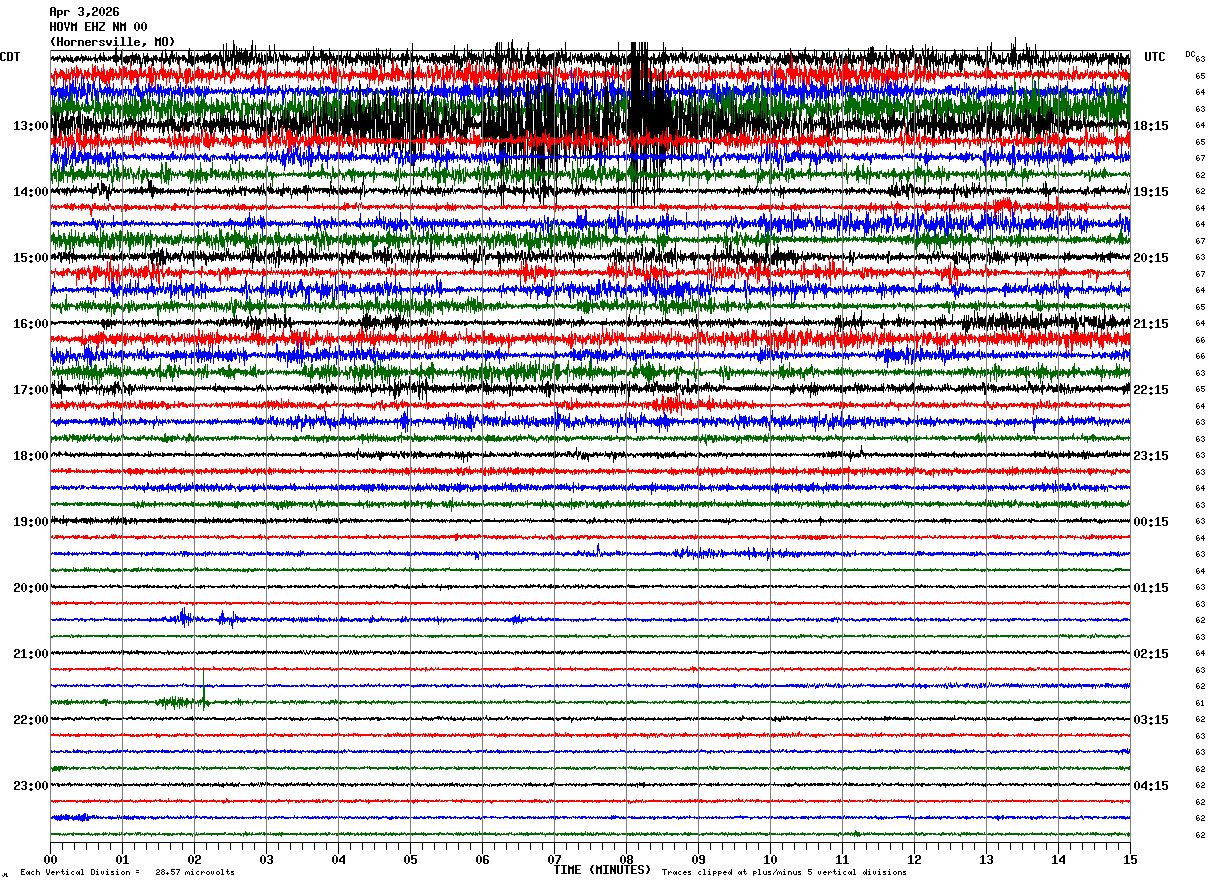Click the "07" minute axis label
The width and height of the screenshot is (1210, 886).
[x=554, y=859]
